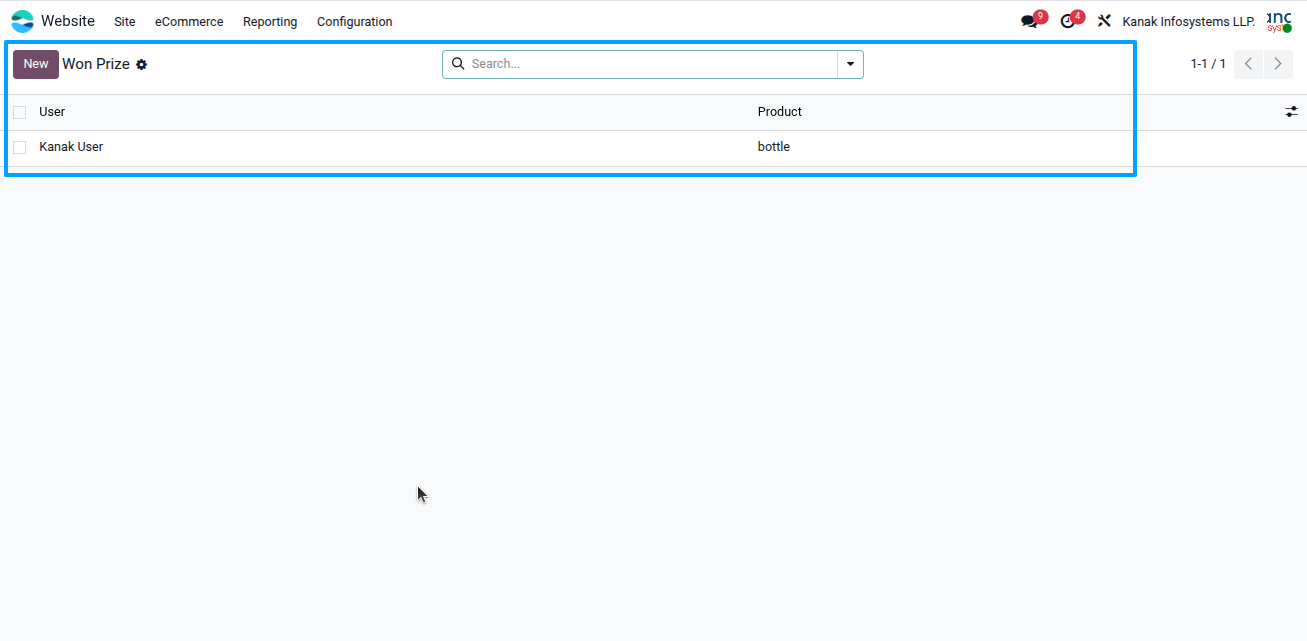Sort by the User column header
Image resolution: width=1307 pixels, height=641 pixels.
[x=52, y=112]
